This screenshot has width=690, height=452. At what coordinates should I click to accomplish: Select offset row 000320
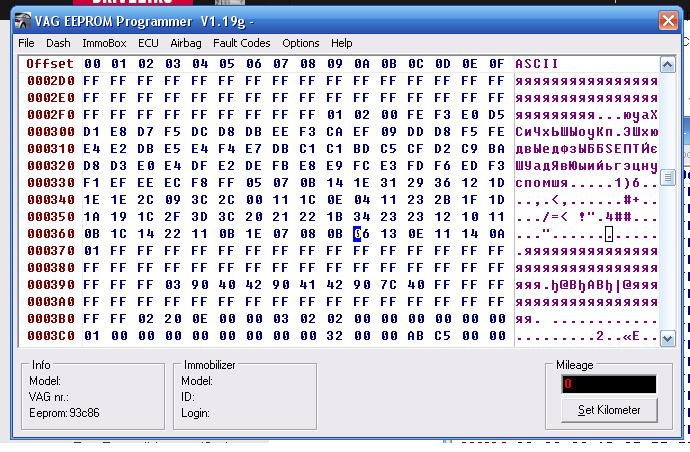51,166
